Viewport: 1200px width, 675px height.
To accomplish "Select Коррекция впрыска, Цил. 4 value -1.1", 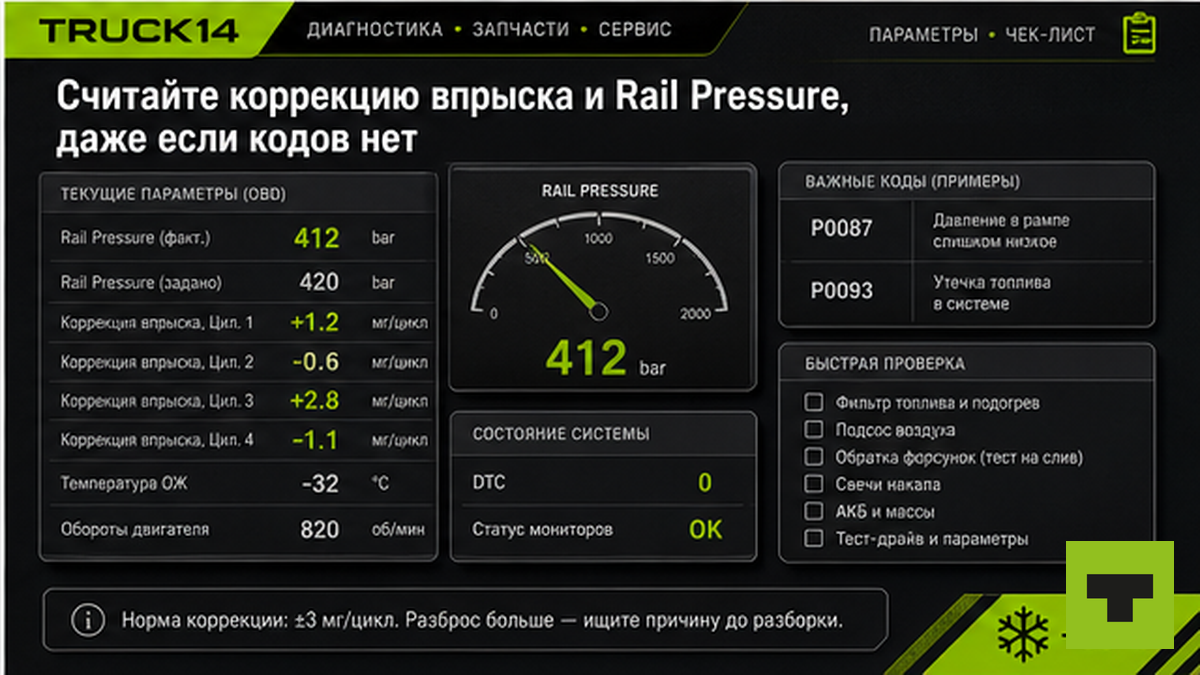I will click(x=316, y=440).
